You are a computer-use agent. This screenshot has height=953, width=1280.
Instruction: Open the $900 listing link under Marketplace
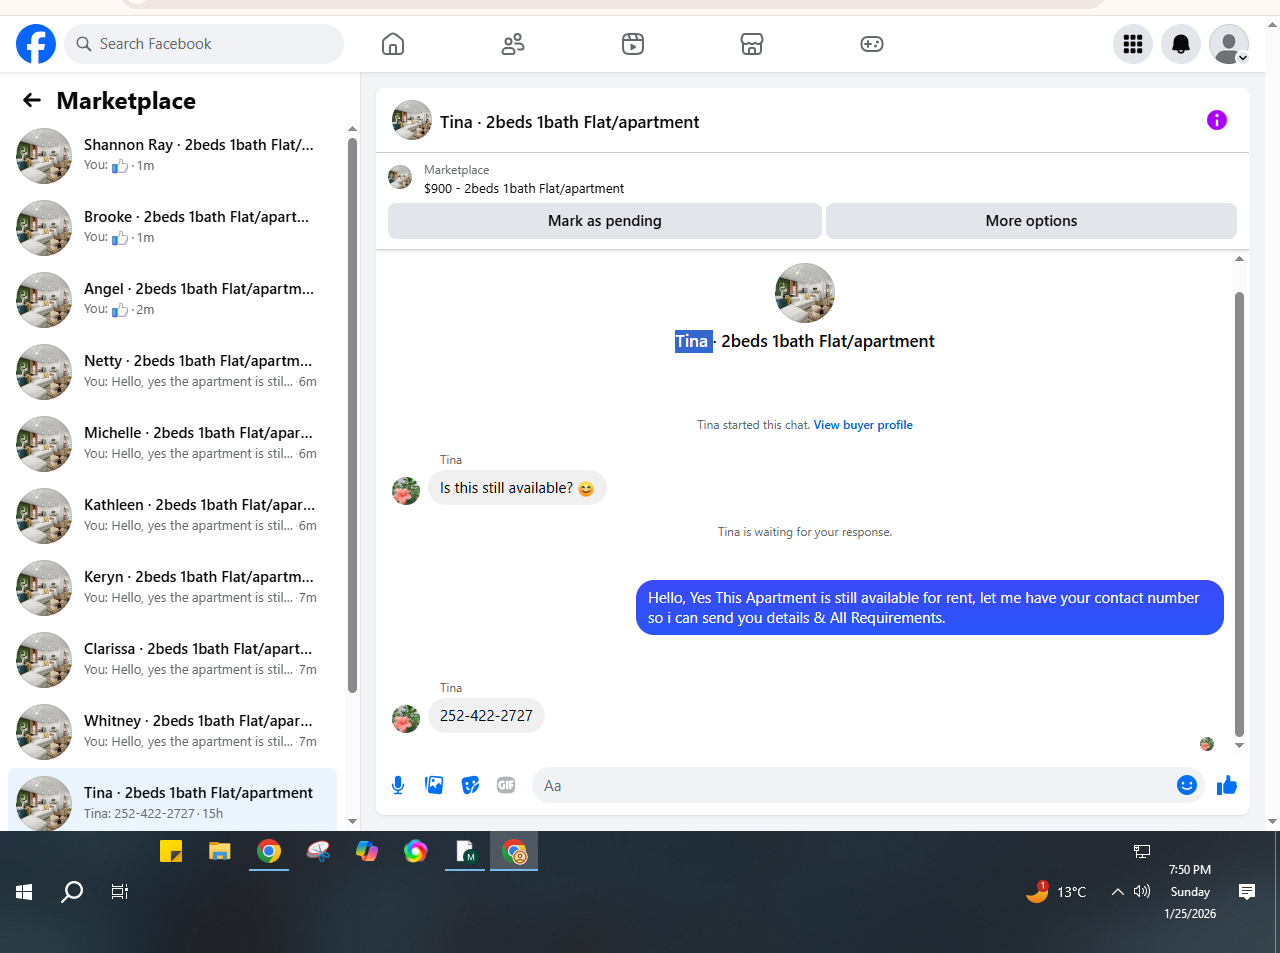tap(524, 188)
